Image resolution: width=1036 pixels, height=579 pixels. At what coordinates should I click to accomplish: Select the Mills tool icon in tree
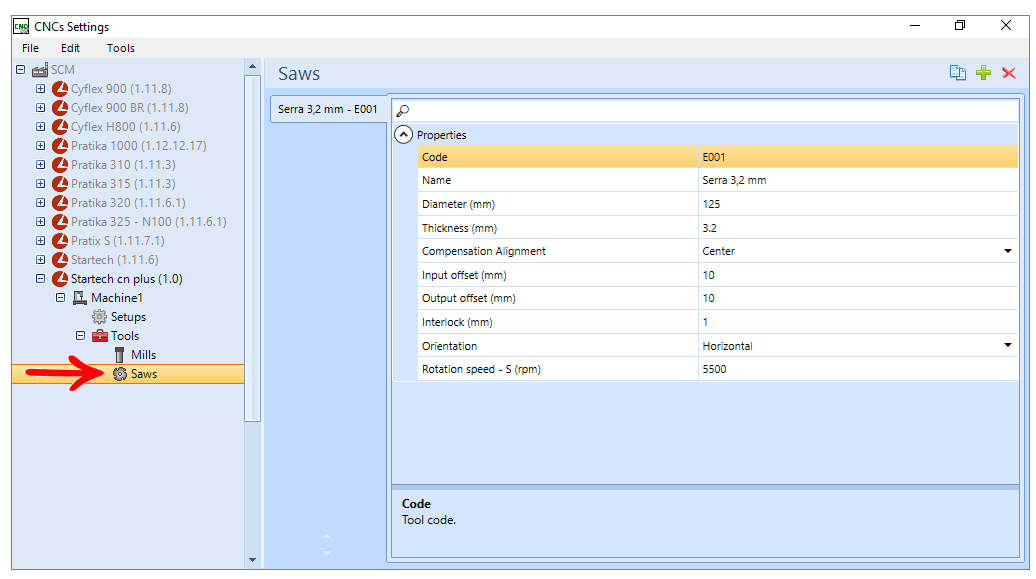[x=120, y=355]
